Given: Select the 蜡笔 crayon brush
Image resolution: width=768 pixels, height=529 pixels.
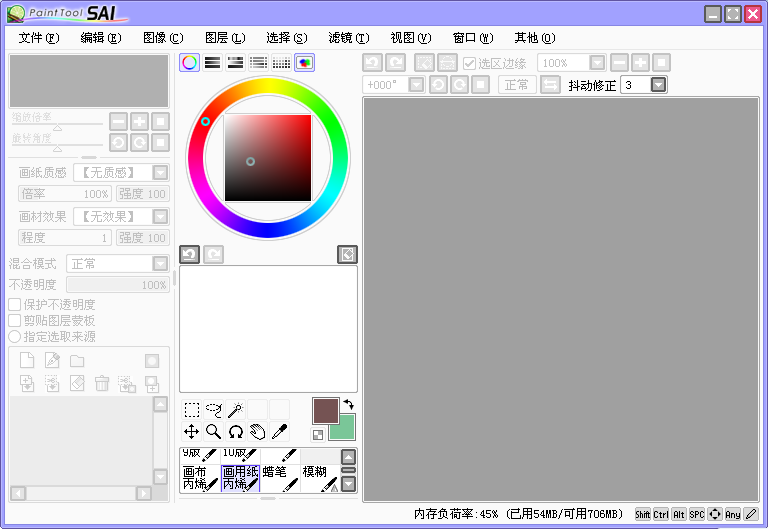Looking at the screenshot, I should [x=280, y=478].
